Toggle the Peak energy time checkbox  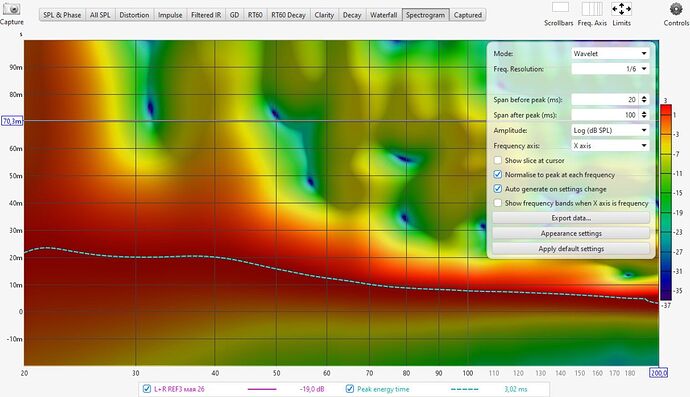point(350,389)
